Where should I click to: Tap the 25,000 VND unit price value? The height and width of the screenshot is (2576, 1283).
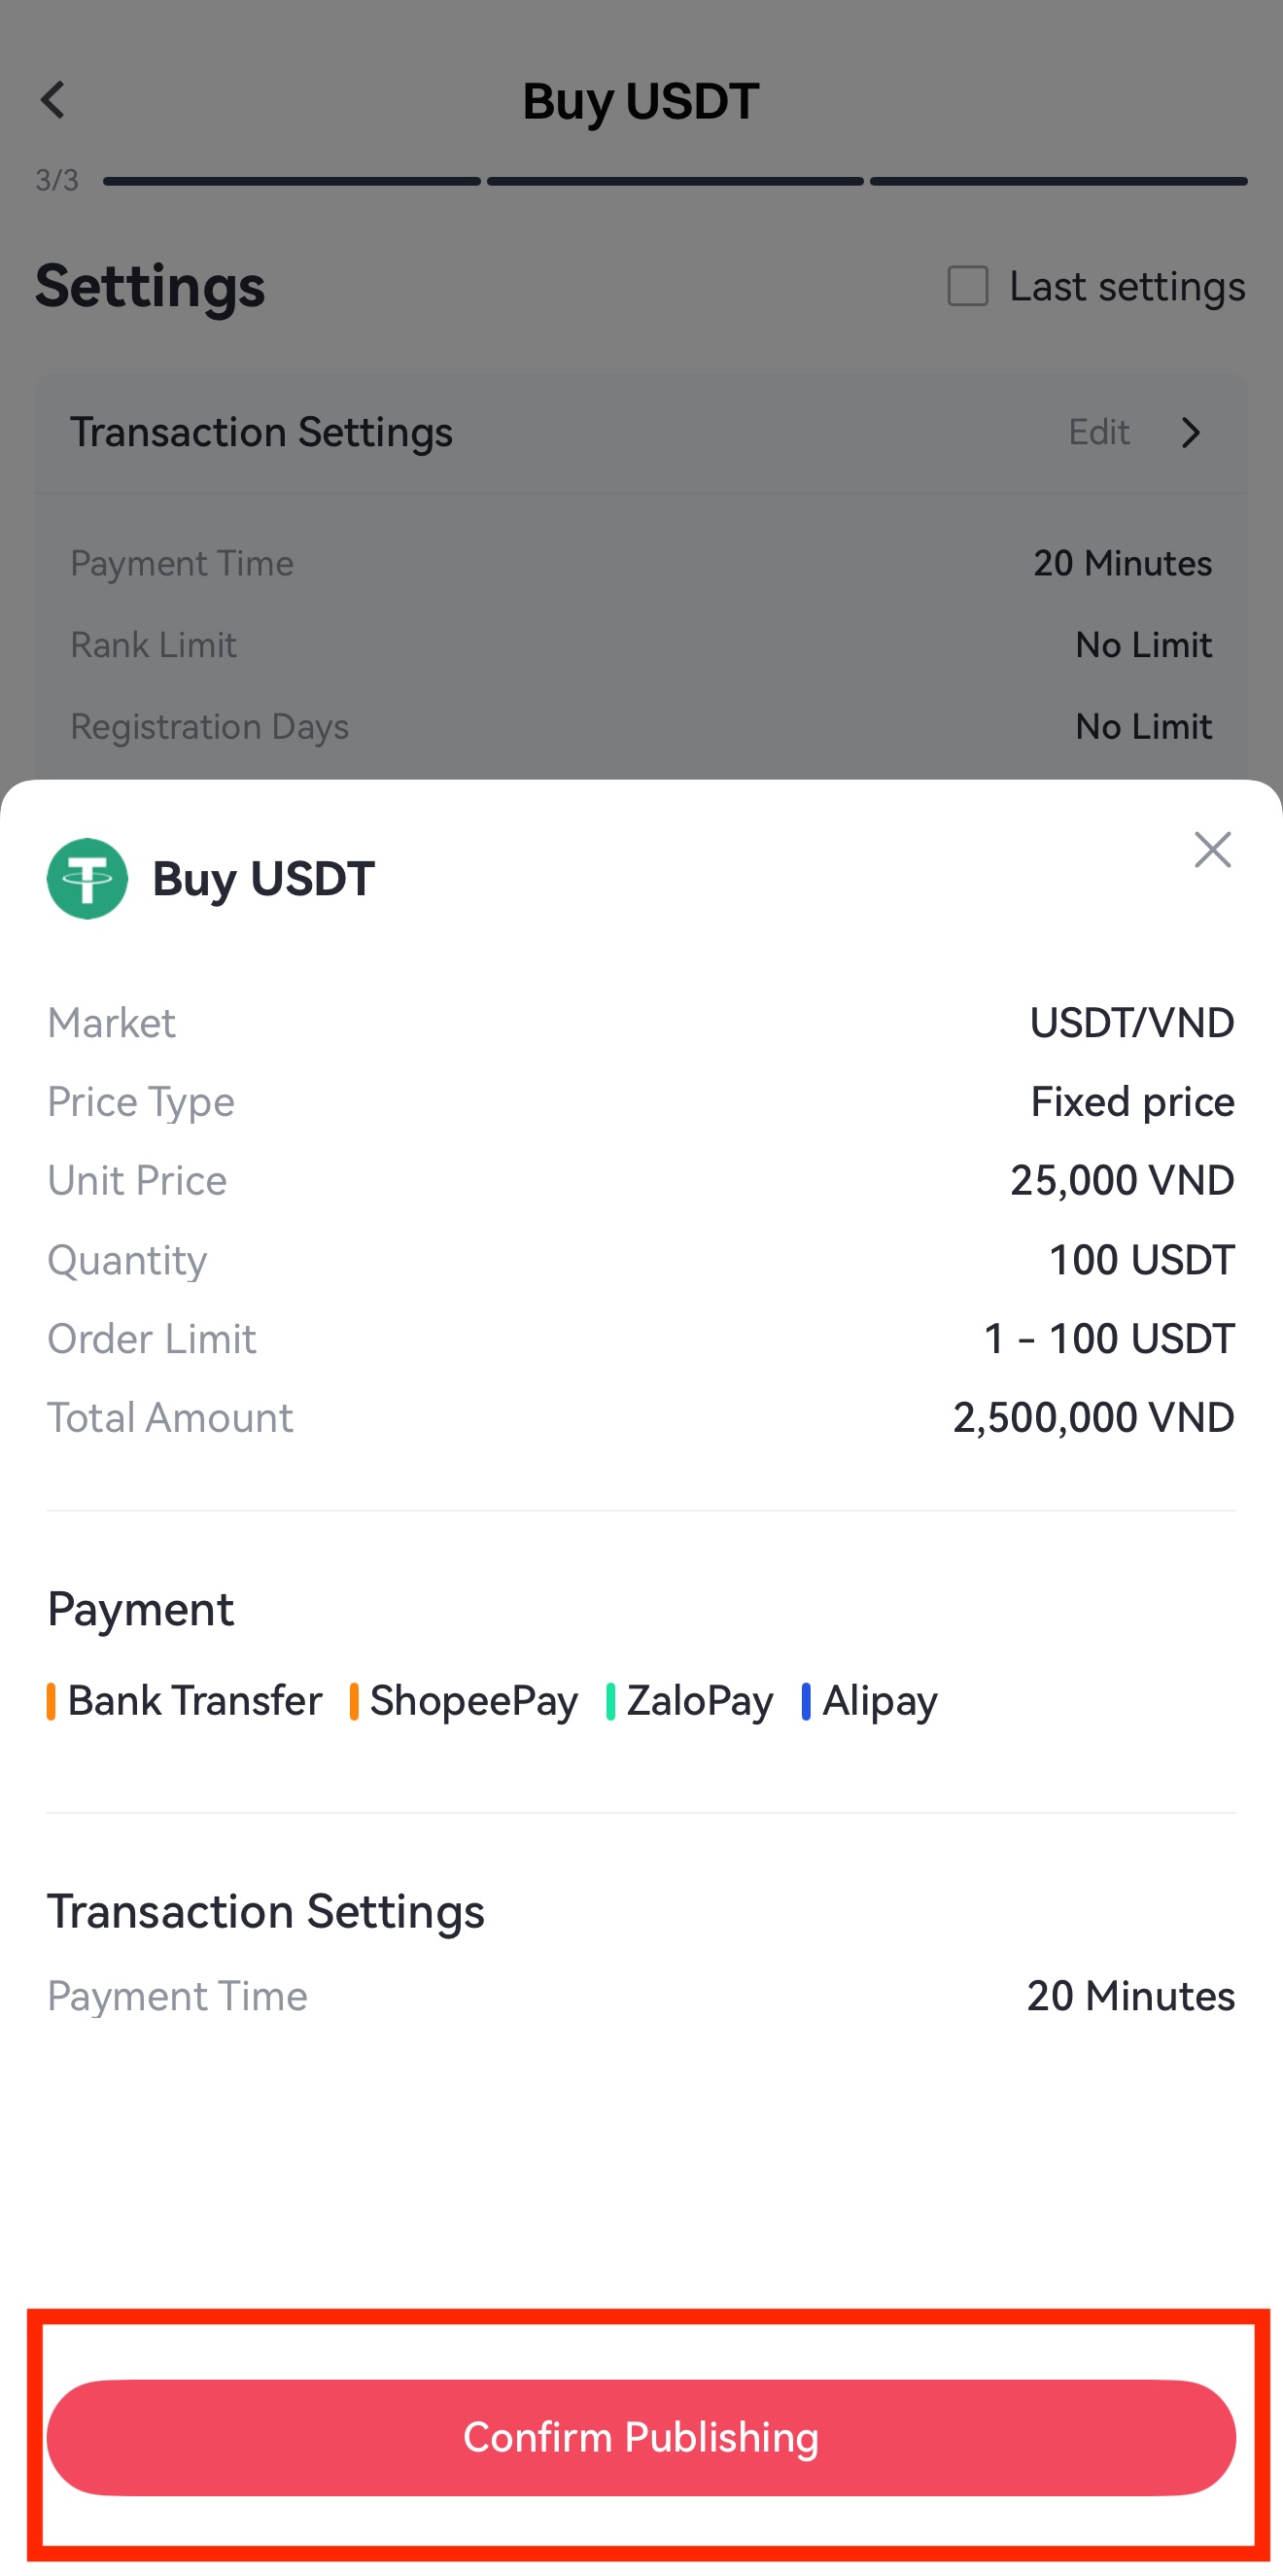(x=1121, y=1180)
